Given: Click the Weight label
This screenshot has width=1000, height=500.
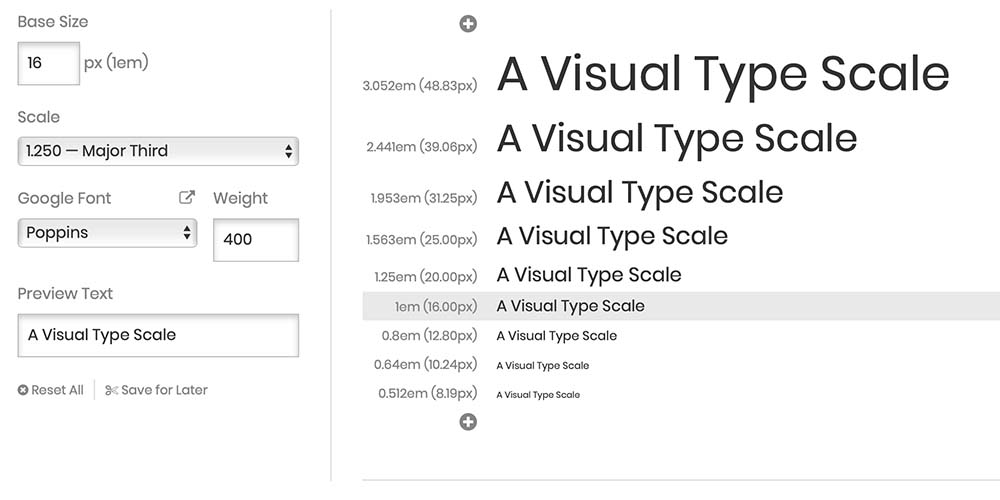Looking at the screenshot, I should 240,198.
